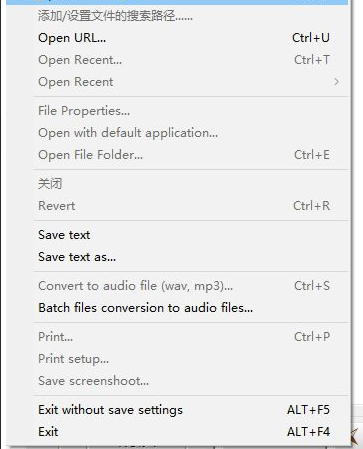Choose Convert to audio file (wav, mp3)...

(177, 286)
